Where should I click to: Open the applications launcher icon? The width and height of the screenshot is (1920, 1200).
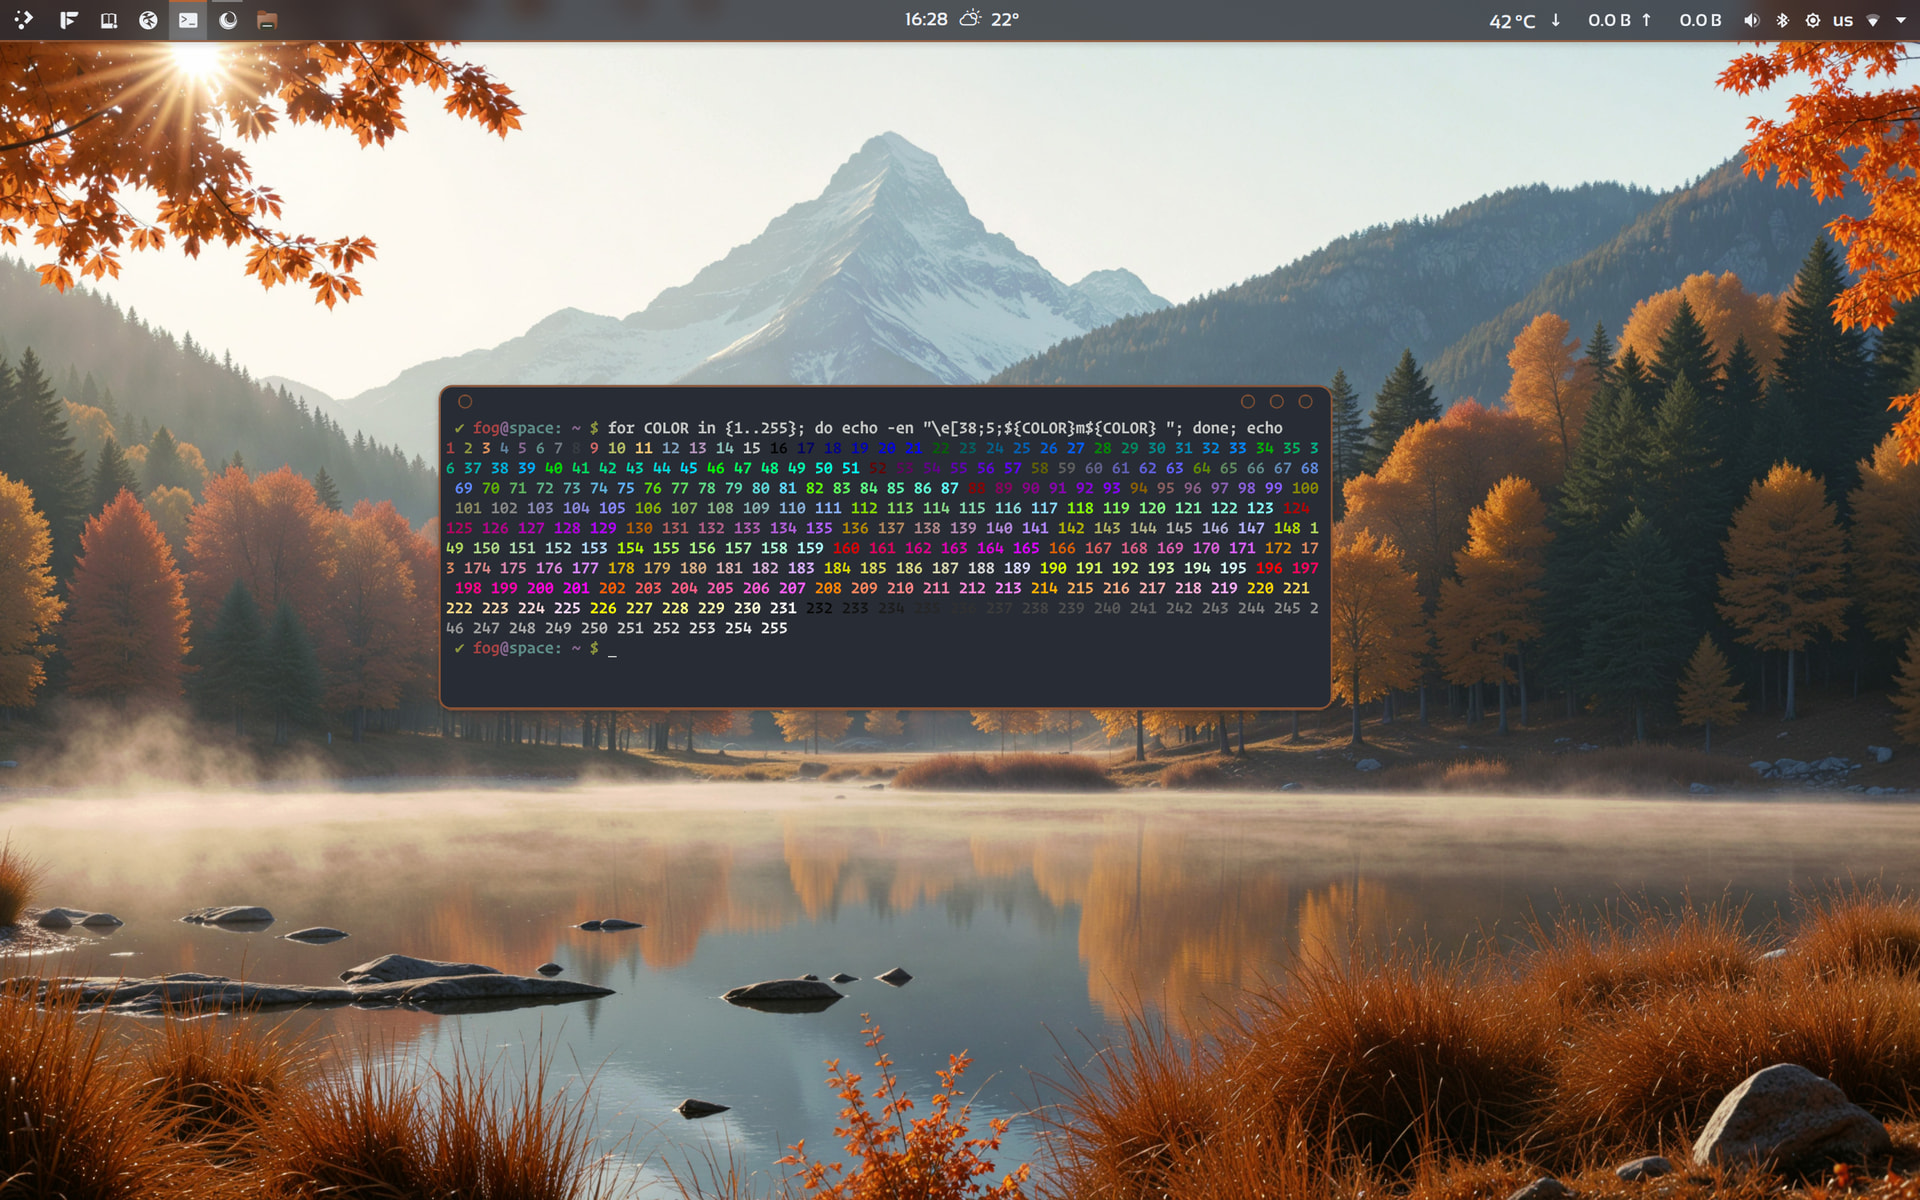coord(24,20)
